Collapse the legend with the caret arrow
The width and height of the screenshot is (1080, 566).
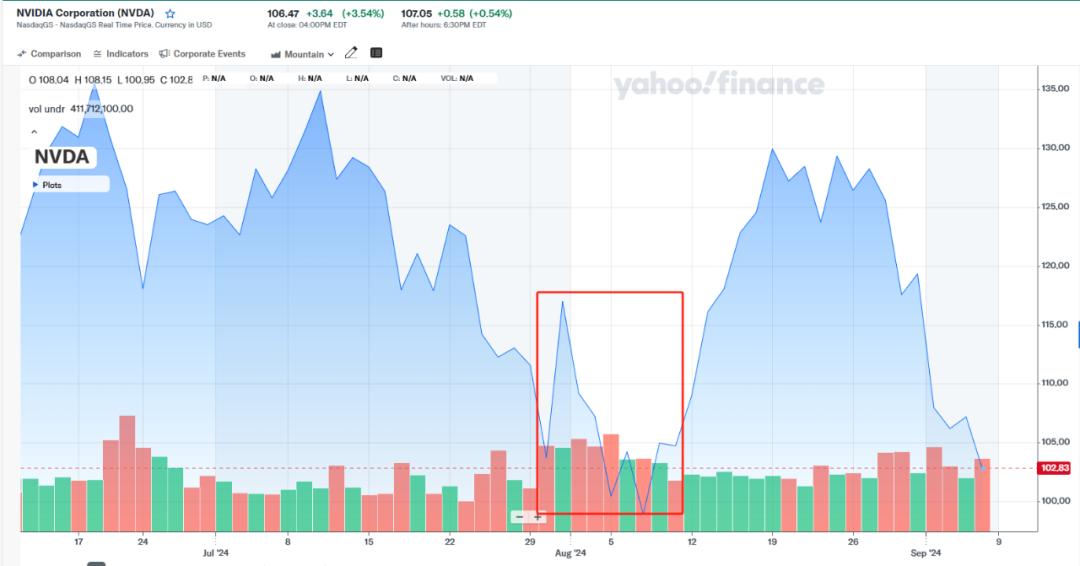34,132
